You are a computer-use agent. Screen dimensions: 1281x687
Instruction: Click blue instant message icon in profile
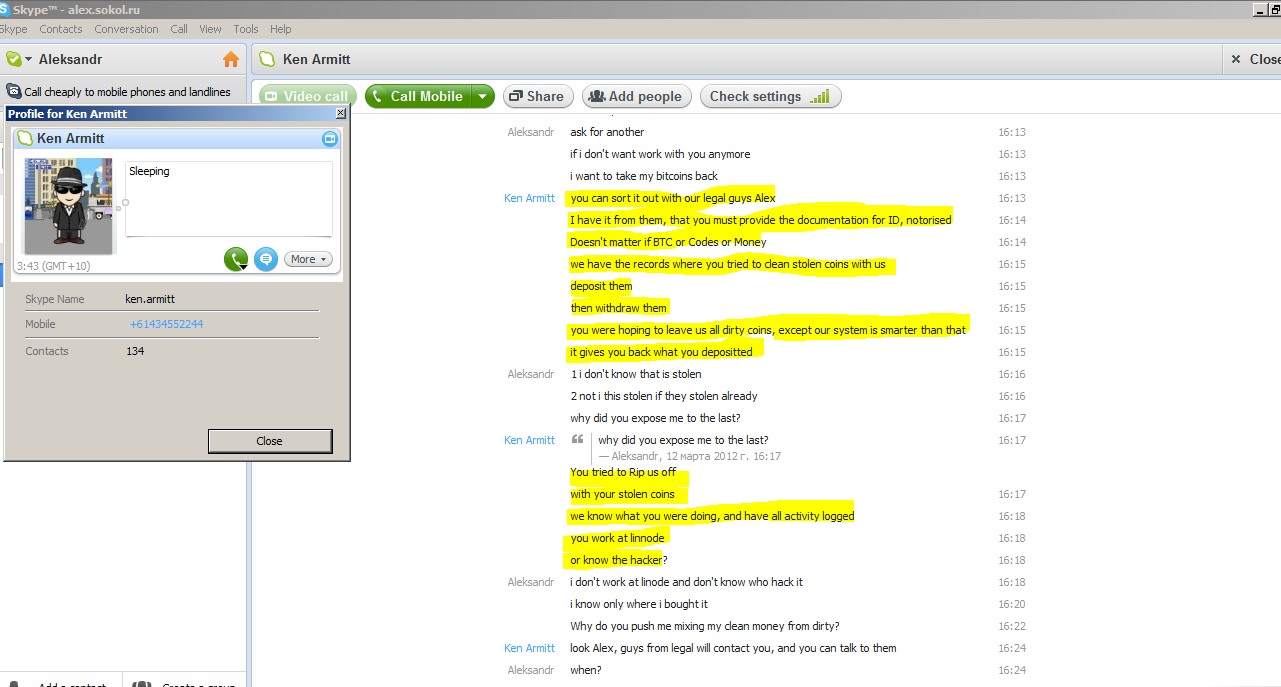pyautogui.click(x=265, y=259)
